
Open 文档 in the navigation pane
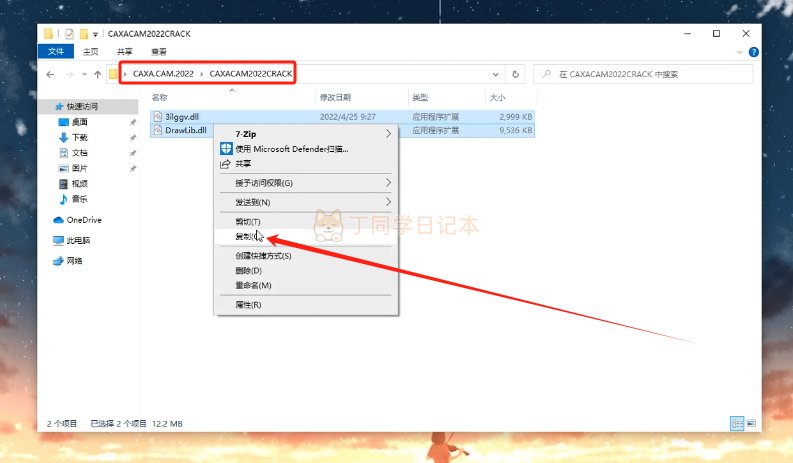pyautogui.click(x=79, y=152)
